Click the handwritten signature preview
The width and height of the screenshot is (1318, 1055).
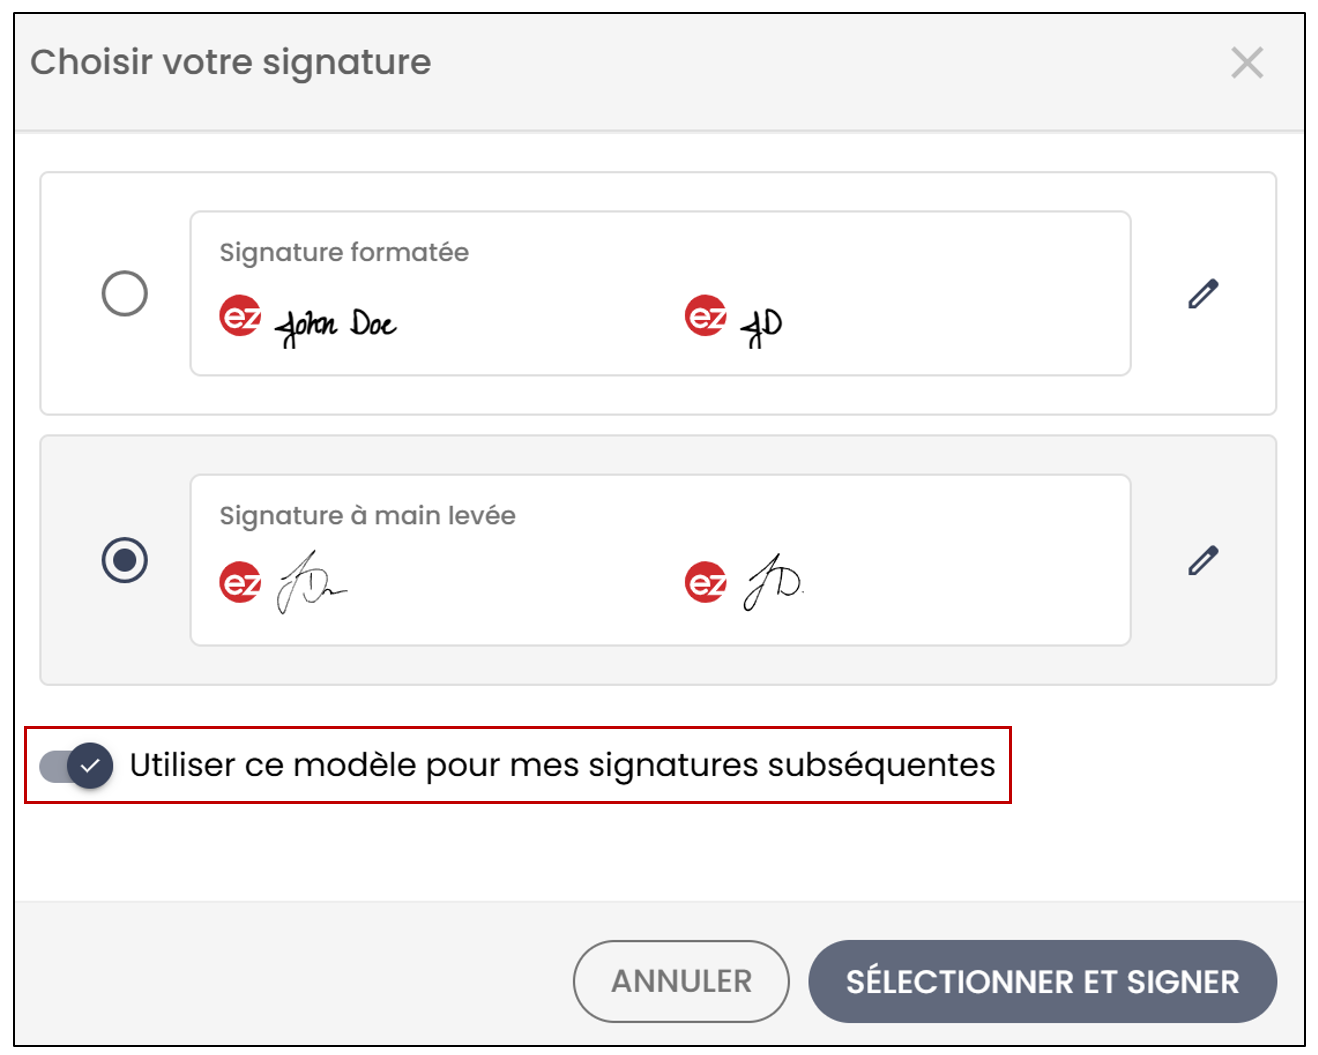311,581
